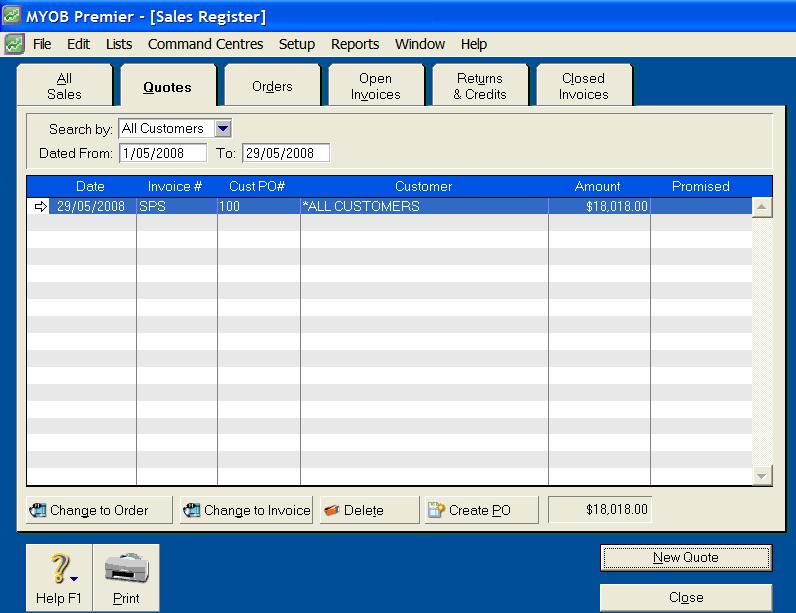Open Help F1 question mark icon

62,569
